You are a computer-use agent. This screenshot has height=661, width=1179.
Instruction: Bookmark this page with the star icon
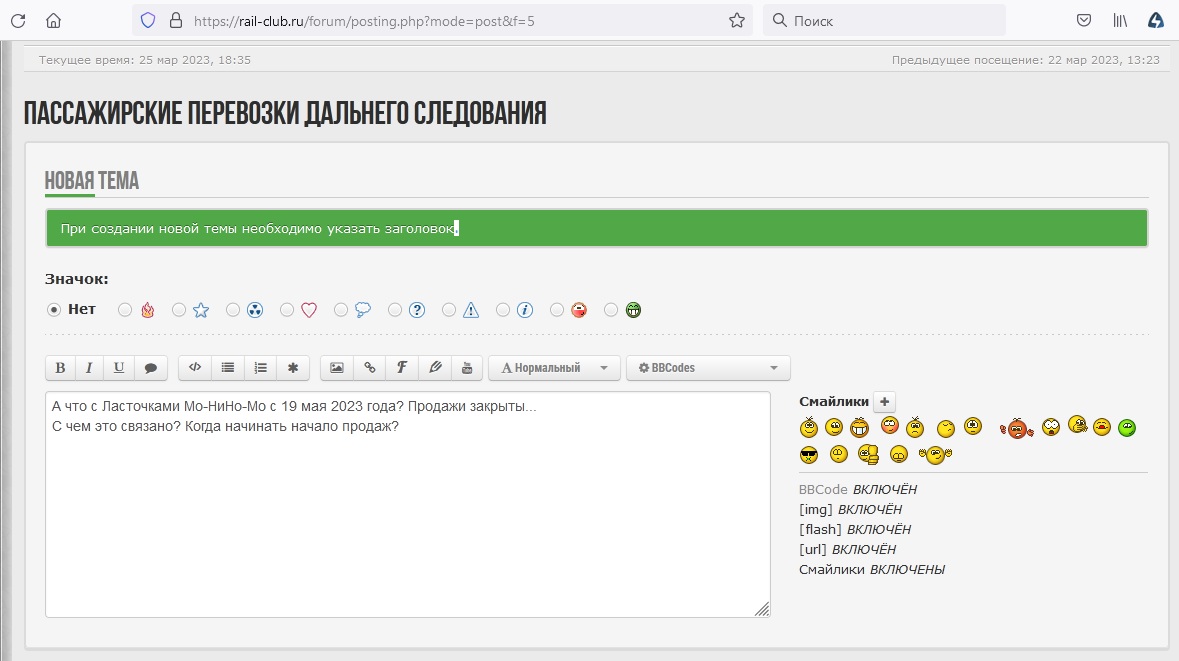tap(737, 20)
